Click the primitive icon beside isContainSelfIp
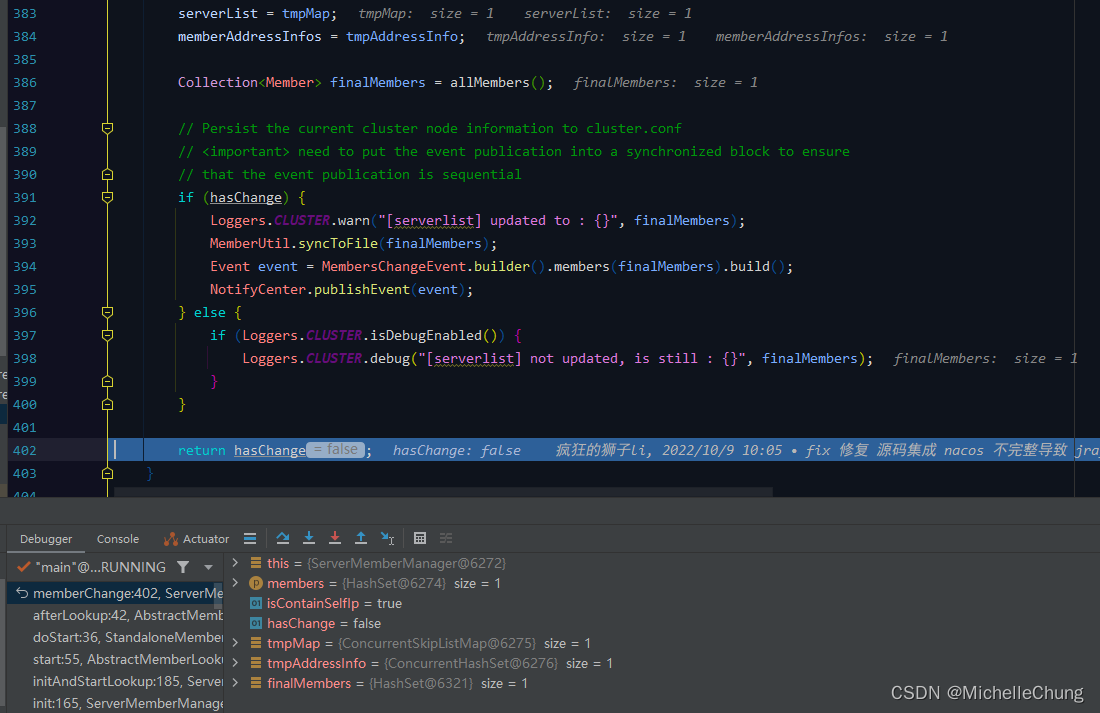This screenshot has height=713, width=1100. coord(256,604)
